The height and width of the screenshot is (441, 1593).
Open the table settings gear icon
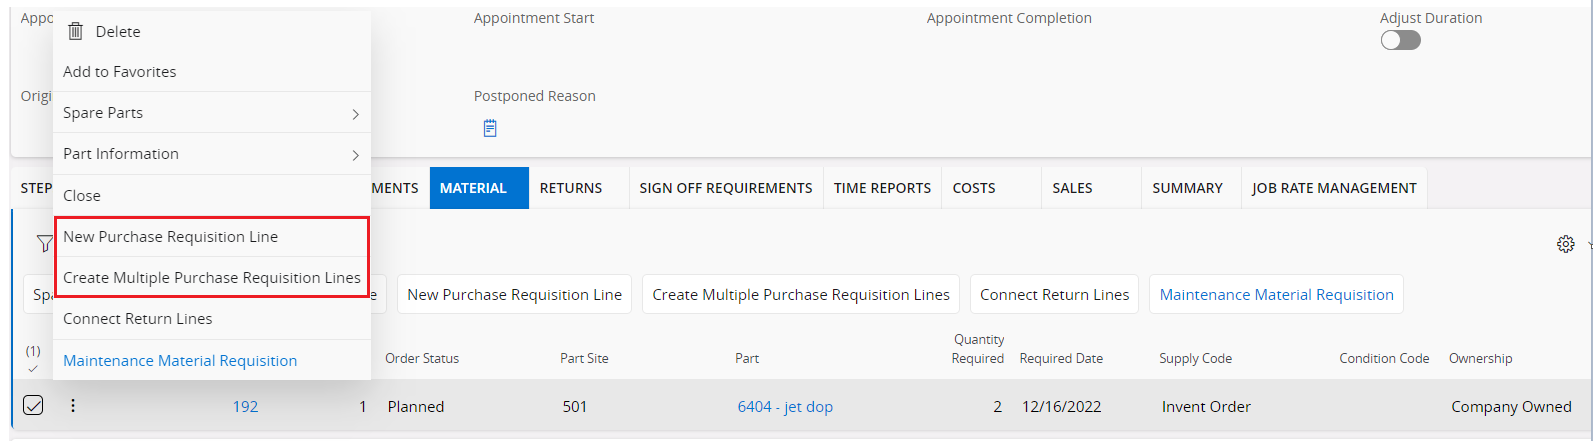click(1565, 244)
